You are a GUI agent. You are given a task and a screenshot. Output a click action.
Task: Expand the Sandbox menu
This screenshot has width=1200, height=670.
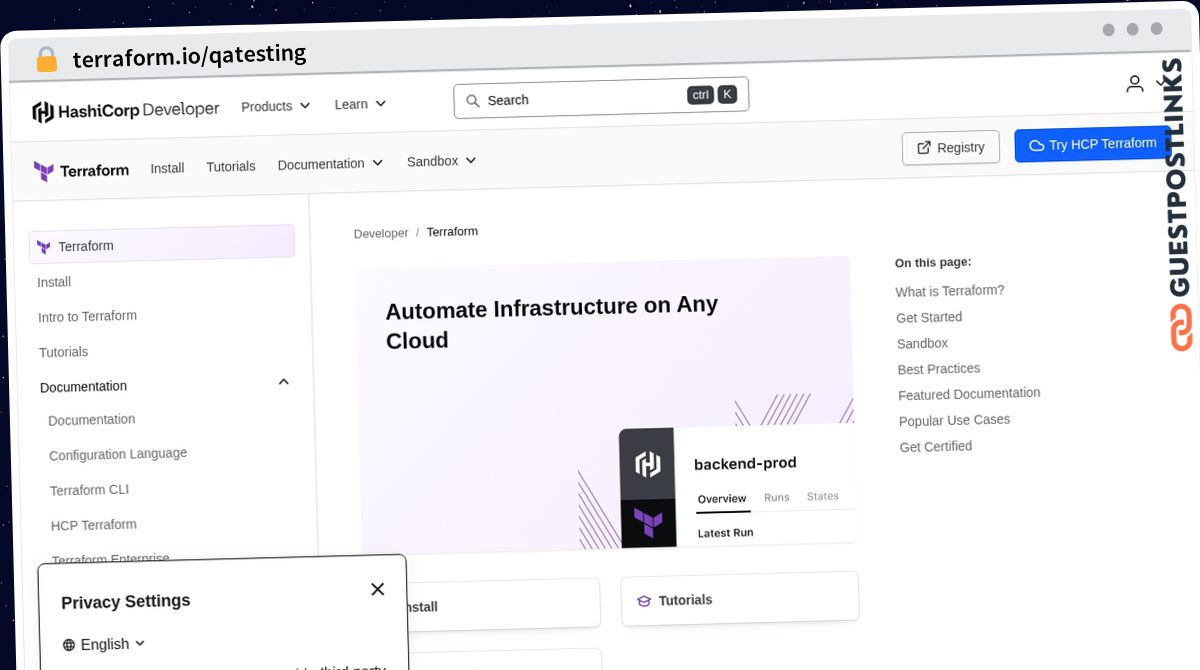point(442,161)
